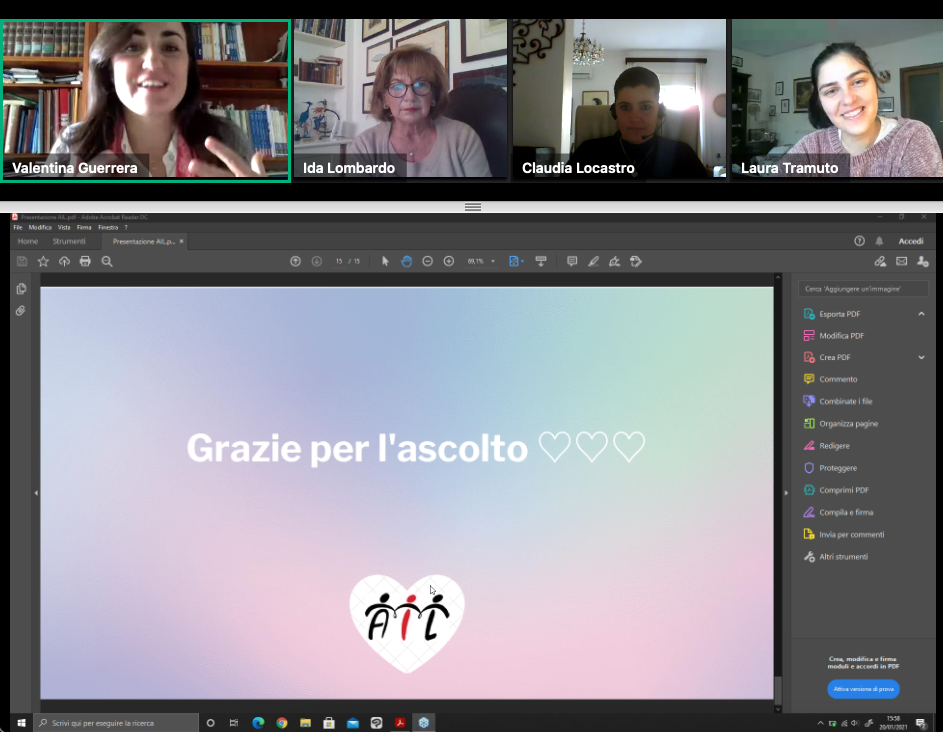
Task: Open the File menu
Action: (x=18, y=227)
